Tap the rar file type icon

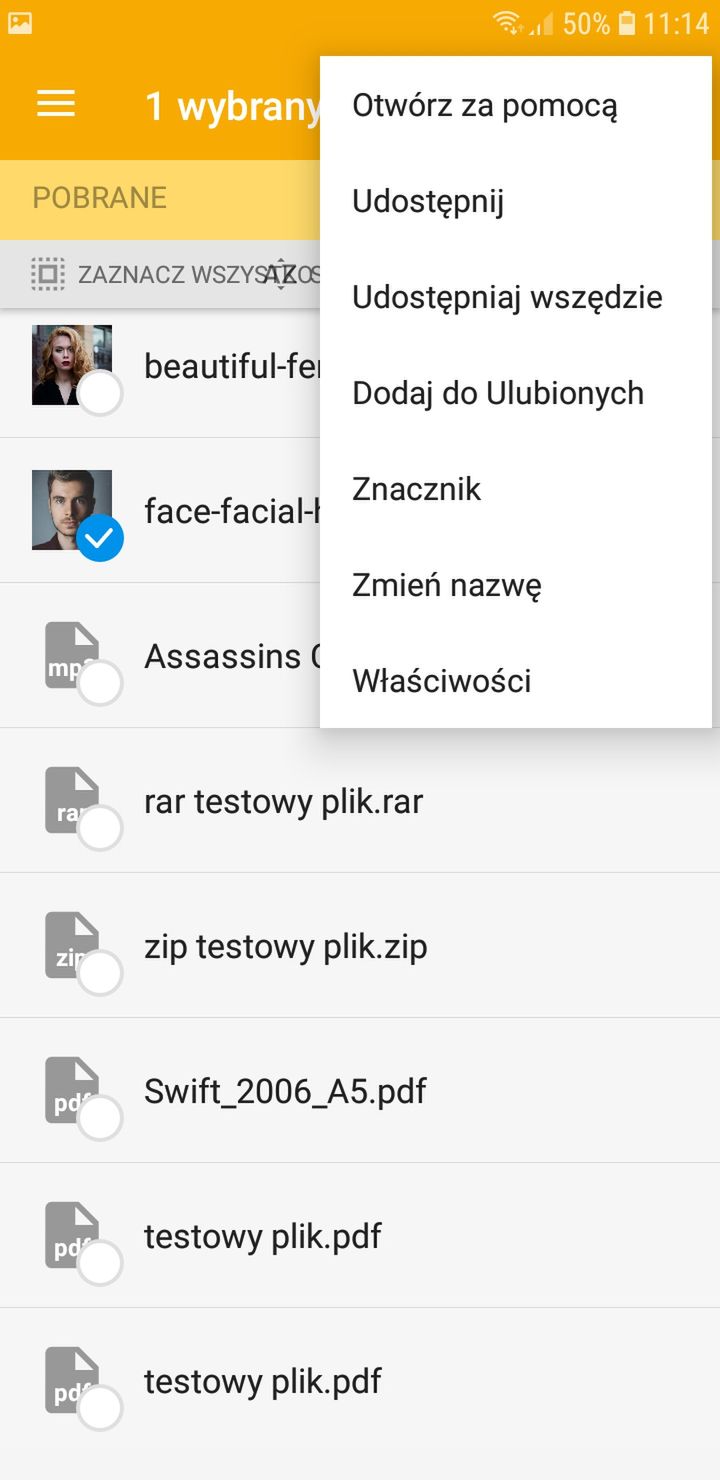click(x=72, y=800)
